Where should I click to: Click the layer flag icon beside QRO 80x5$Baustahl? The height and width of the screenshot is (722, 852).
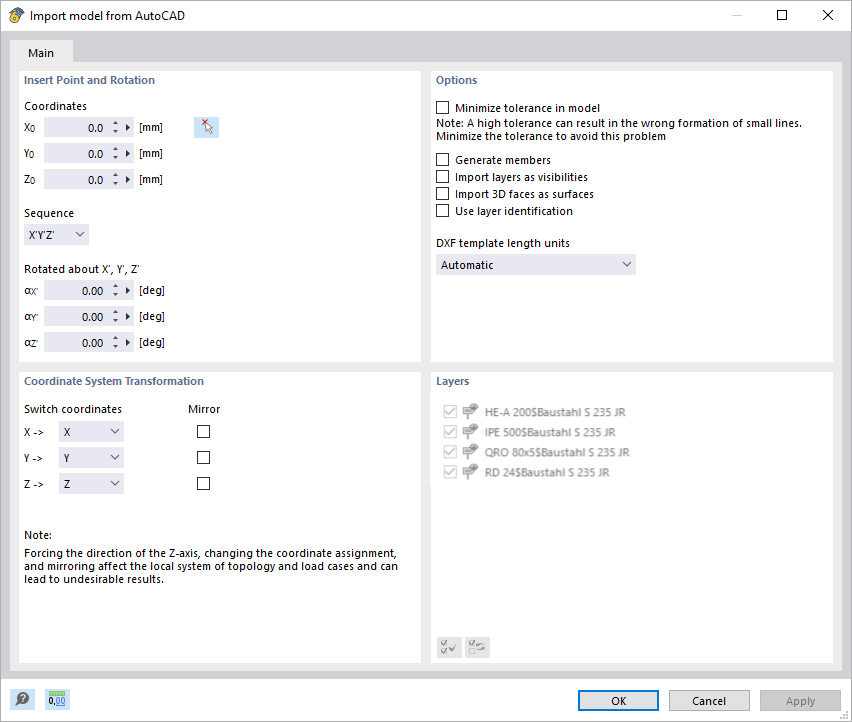point(469,451)
